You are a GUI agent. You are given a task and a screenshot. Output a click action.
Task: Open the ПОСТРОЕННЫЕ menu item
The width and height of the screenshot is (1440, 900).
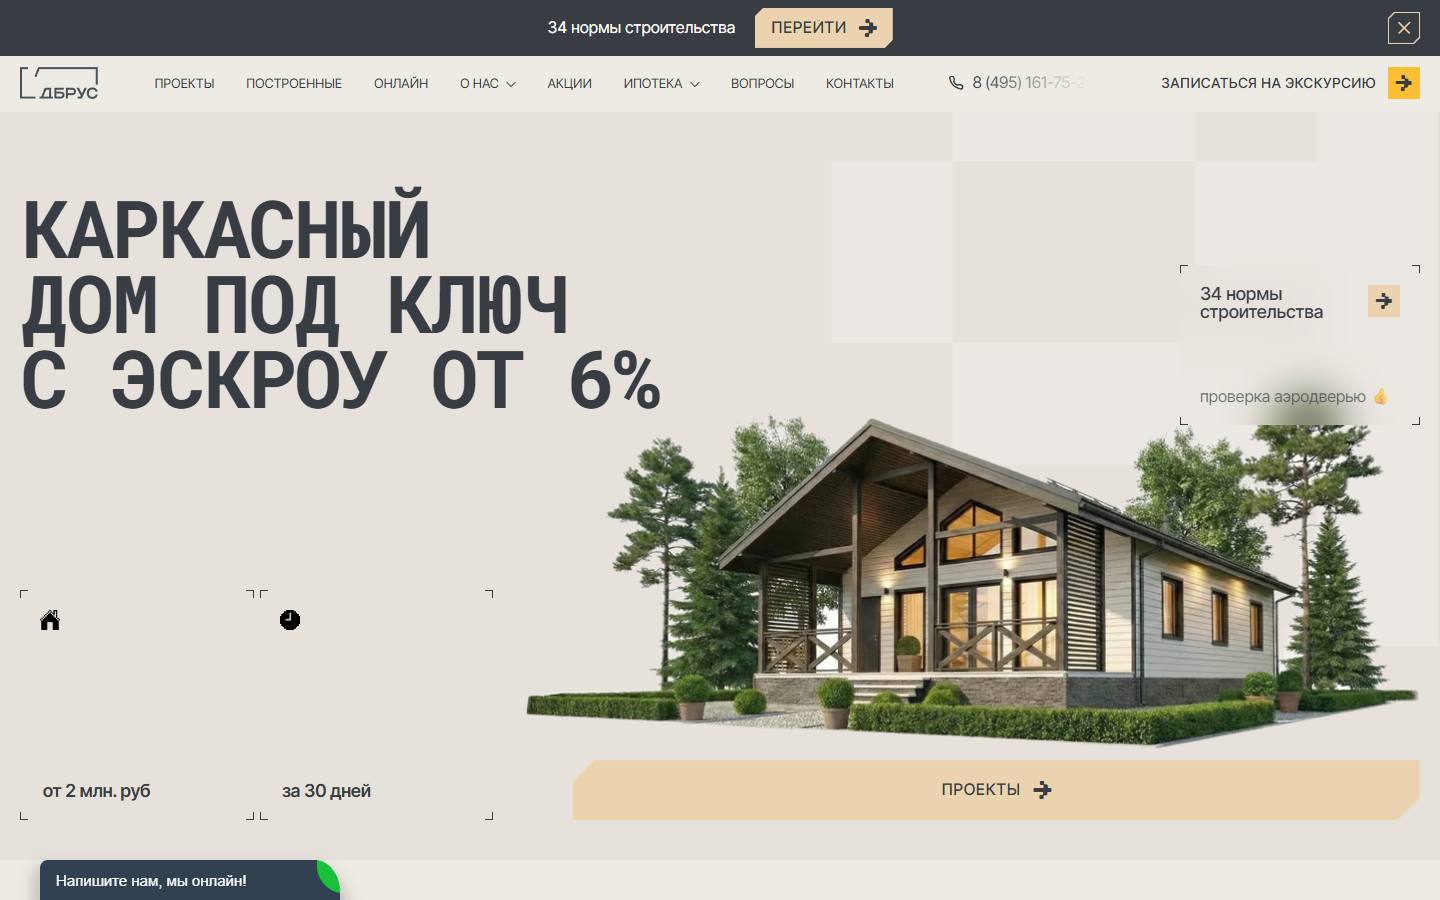coord(294,84)
